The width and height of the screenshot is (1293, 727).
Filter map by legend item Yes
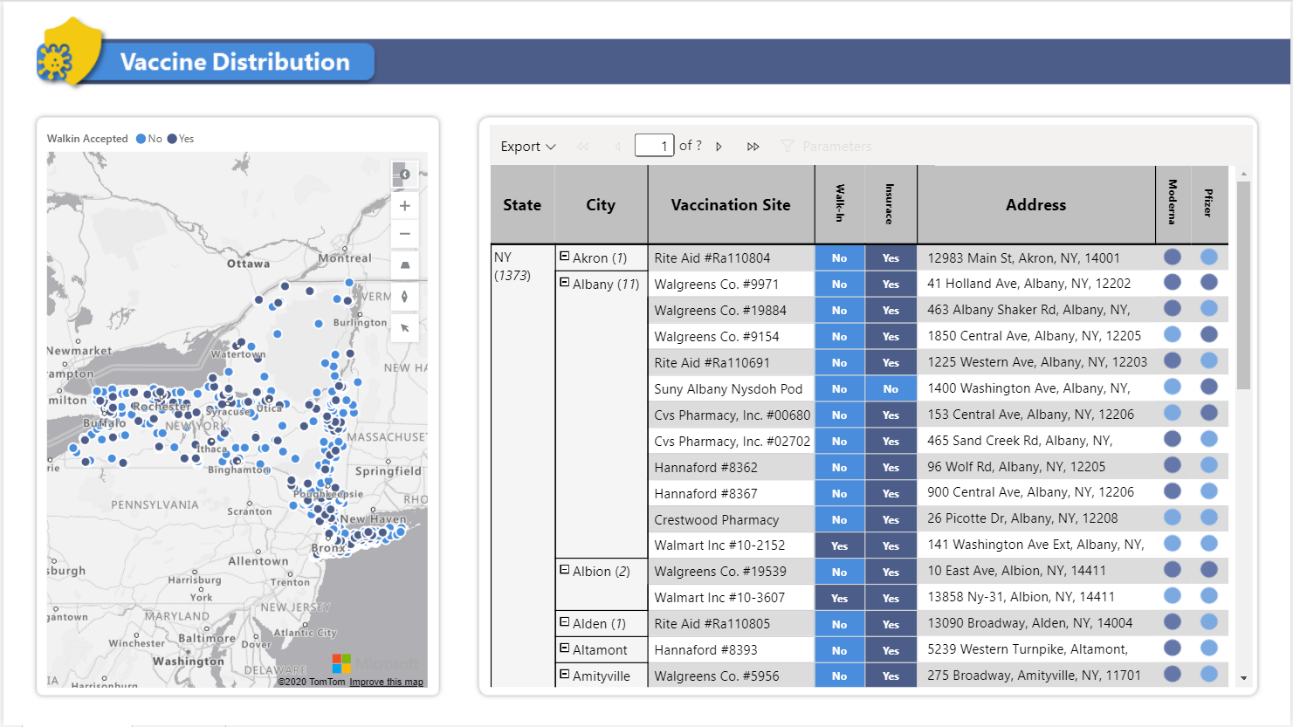181,139
